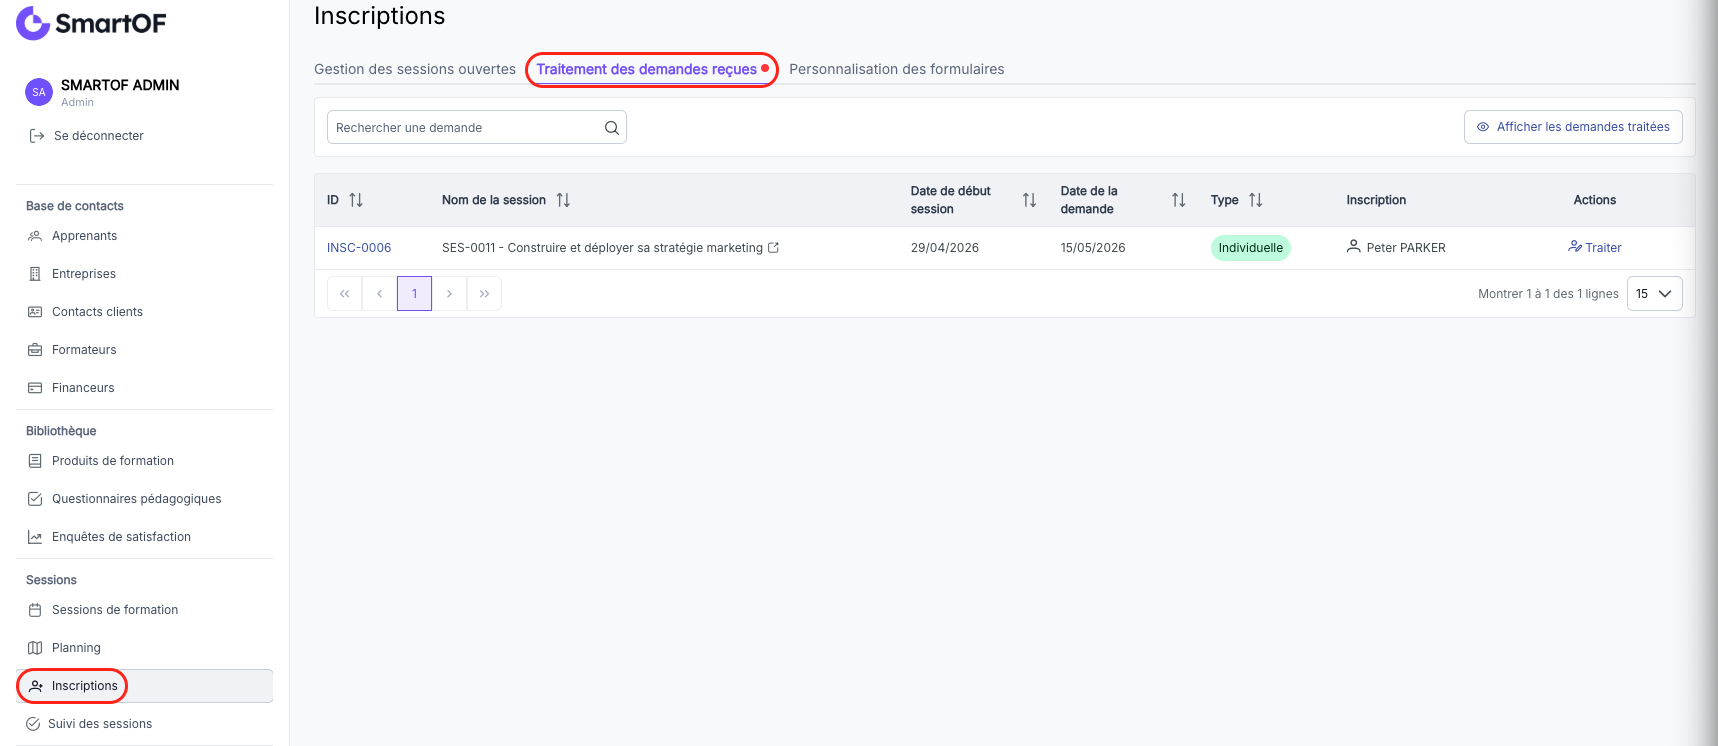1718x746 pixels.
Task: Click the Suivi des sessions check-circle icon
Action: (33, 724)
